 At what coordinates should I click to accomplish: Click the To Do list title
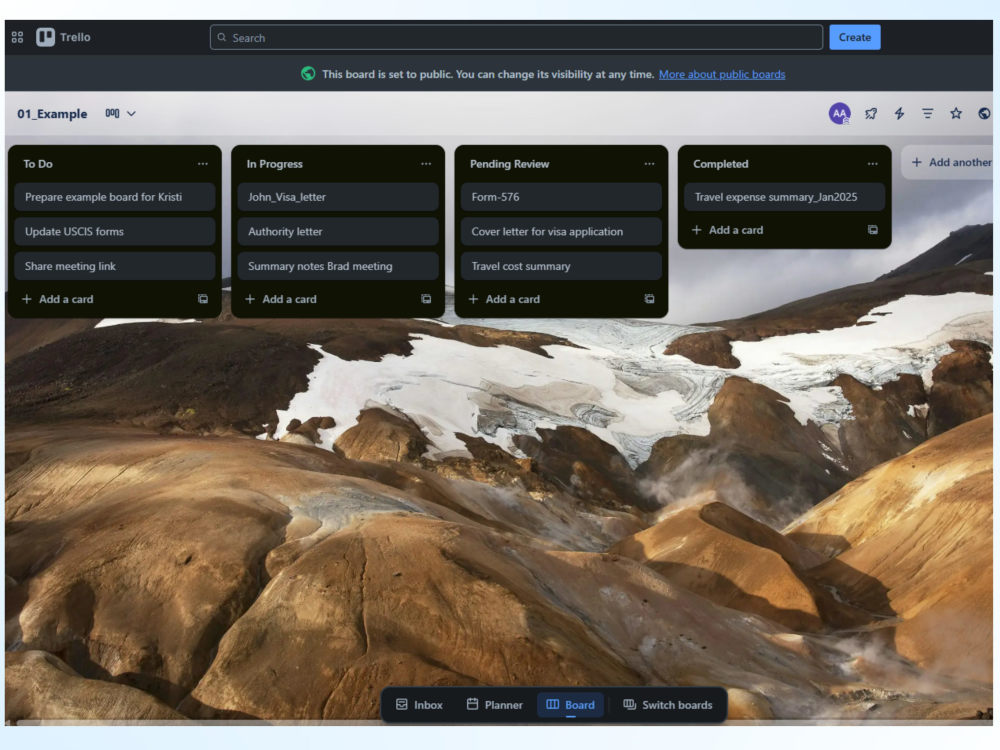(38, 164)
